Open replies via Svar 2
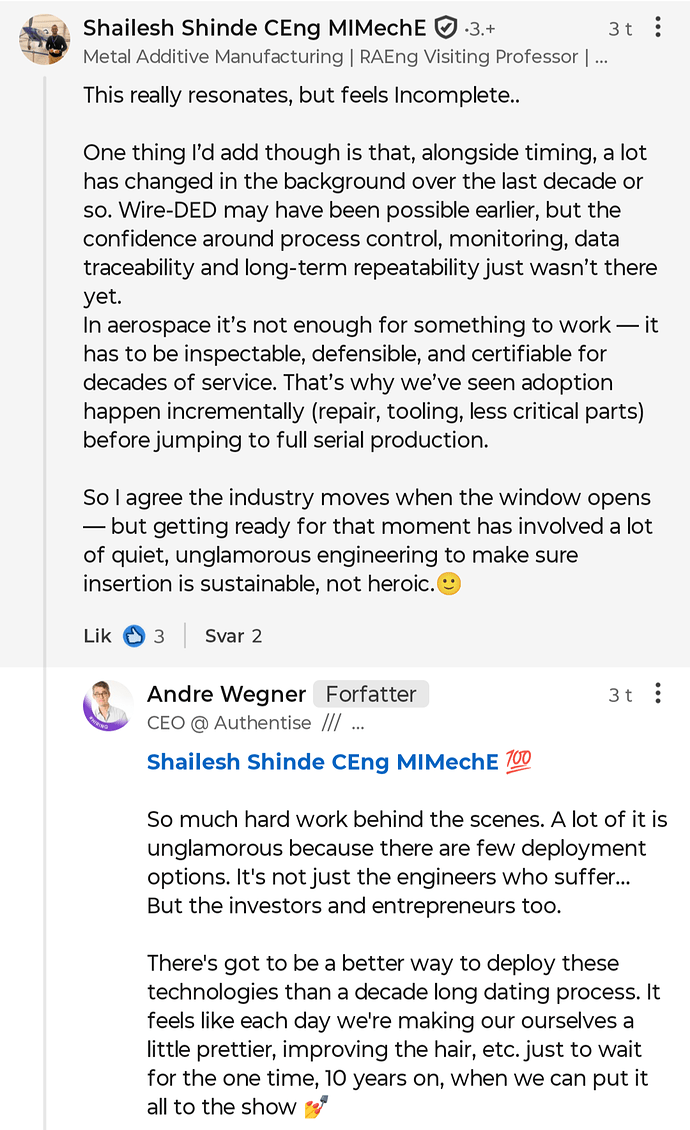 tap(232, 635)
